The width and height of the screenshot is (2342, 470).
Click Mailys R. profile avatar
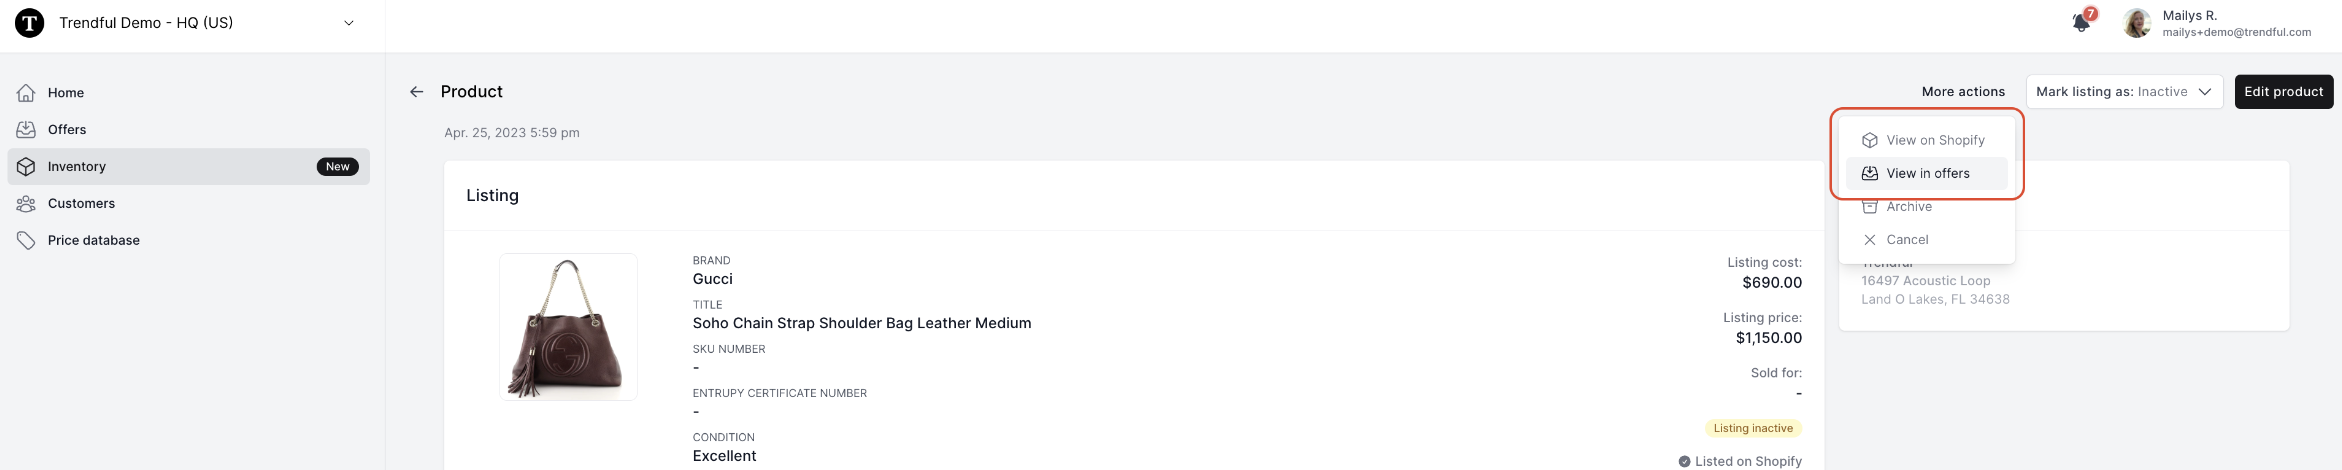coord(2137,23)
